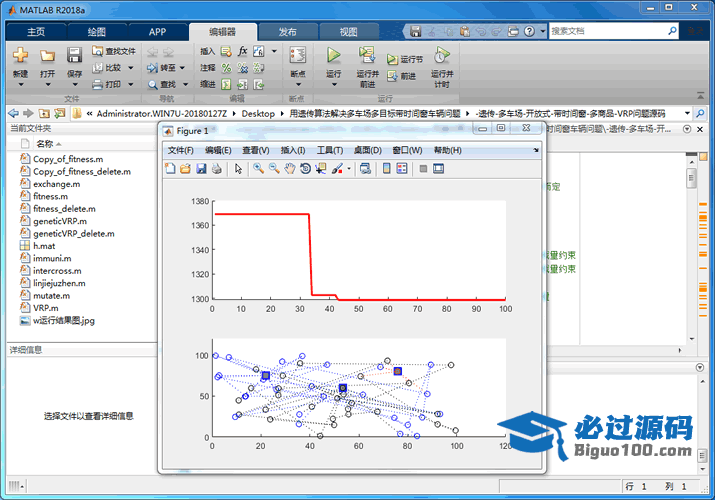Open Figure 1 Desktop (桌面) menu
This screenshot has height=500, width=715.
pos(368,150)
